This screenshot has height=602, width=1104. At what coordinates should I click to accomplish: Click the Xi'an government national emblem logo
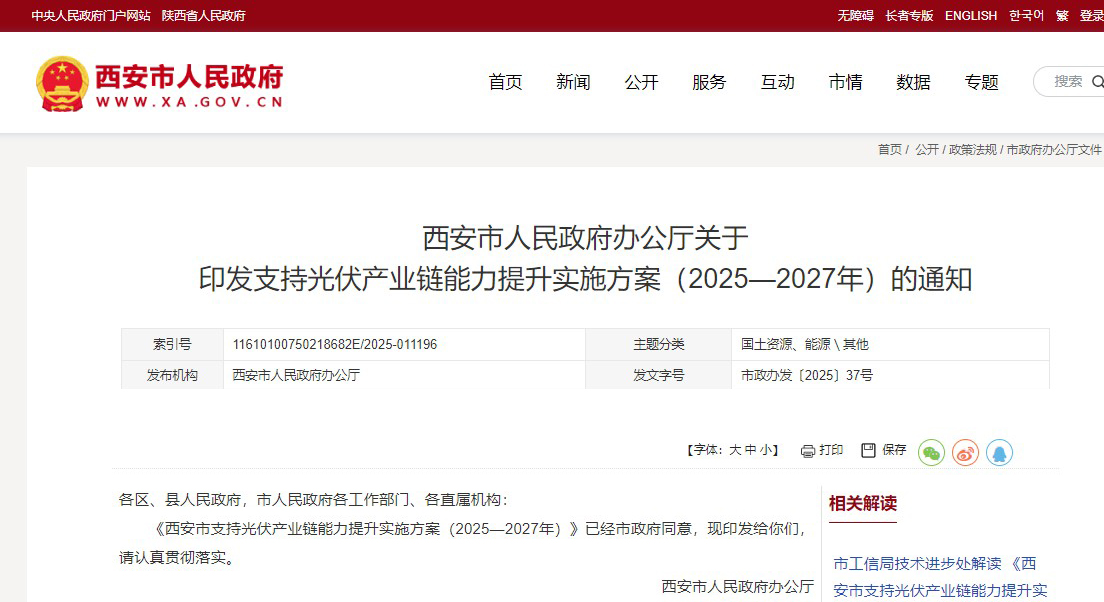point(62,83)
